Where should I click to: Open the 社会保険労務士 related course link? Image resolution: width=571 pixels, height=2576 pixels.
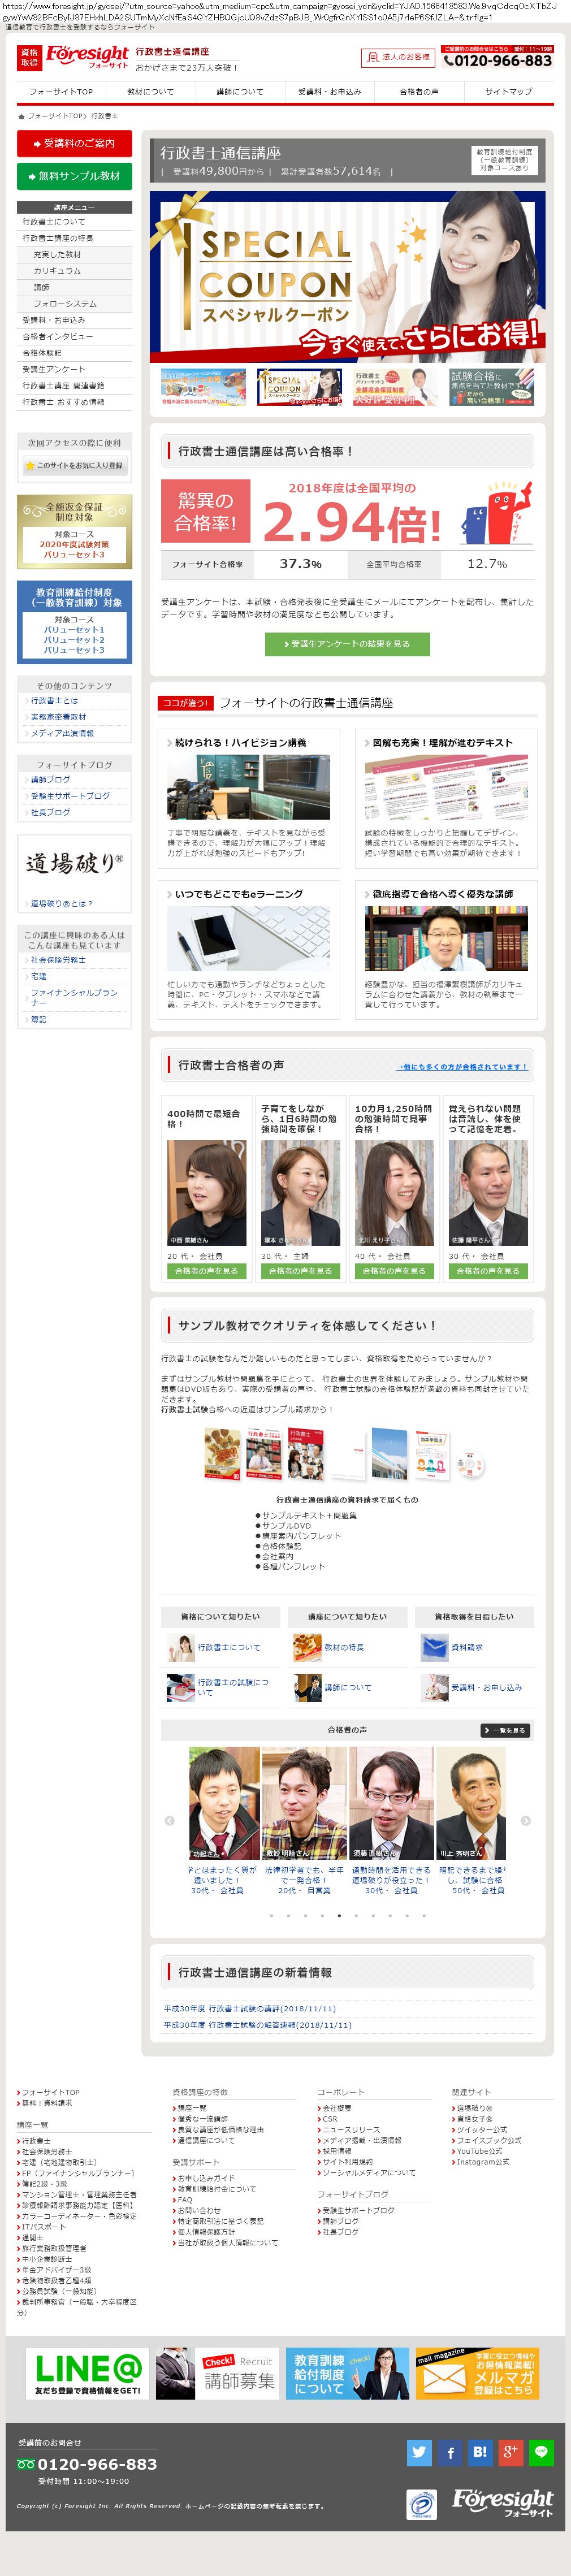(x=58, y=960)
